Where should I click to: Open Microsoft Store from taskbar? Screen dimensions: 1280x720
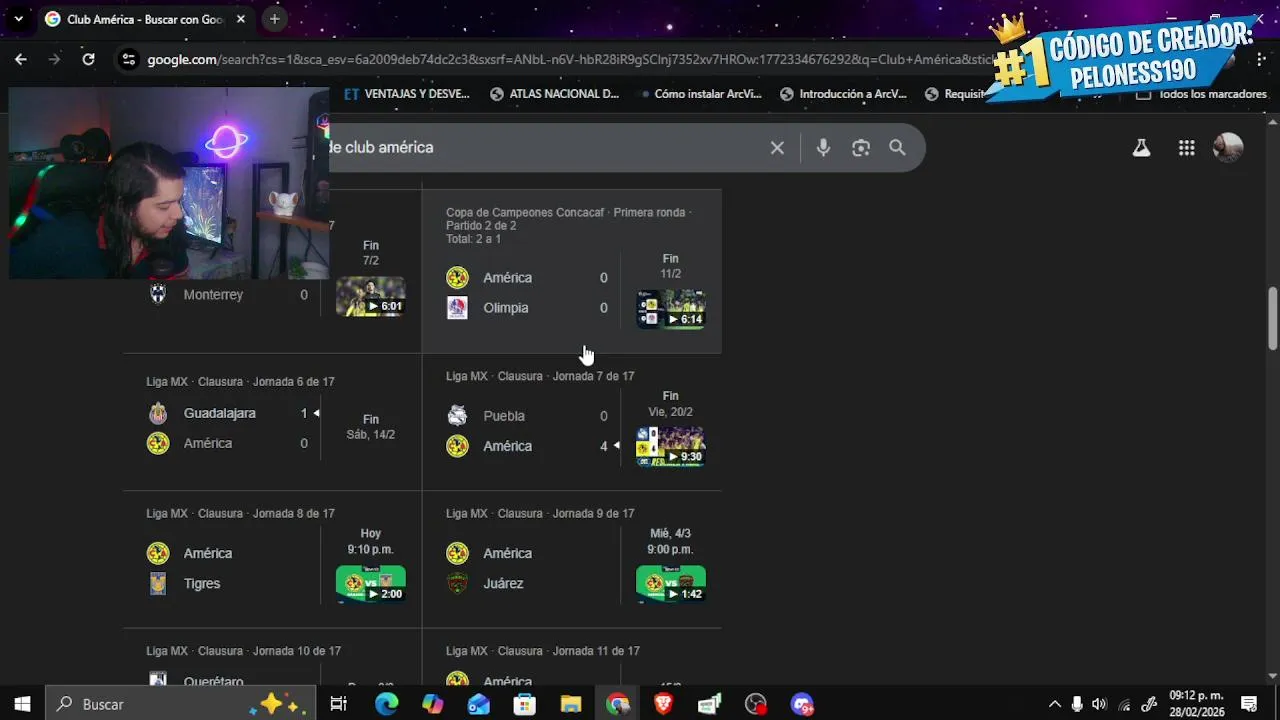(525, 704)
